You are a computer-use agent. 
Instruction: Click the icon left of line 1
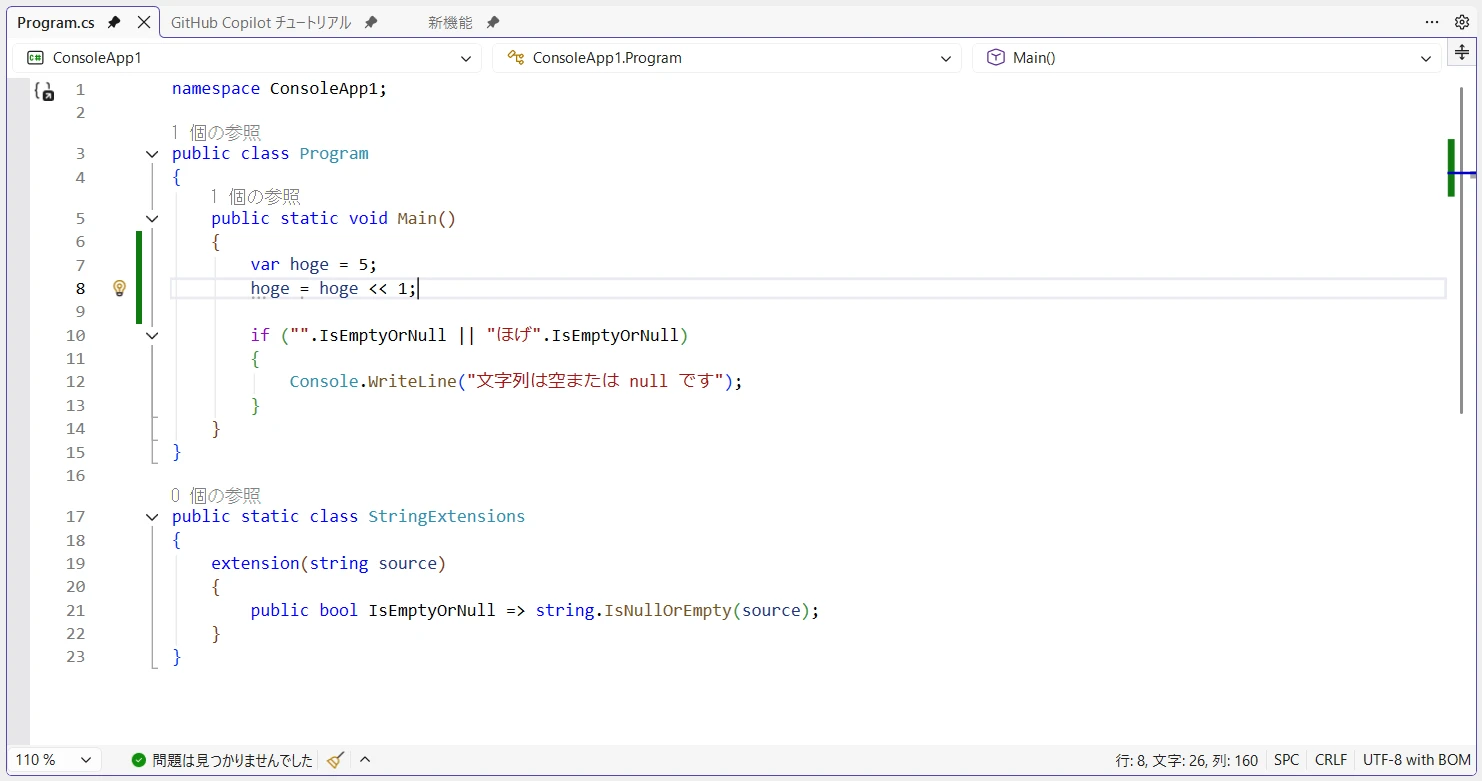[44, 91]
